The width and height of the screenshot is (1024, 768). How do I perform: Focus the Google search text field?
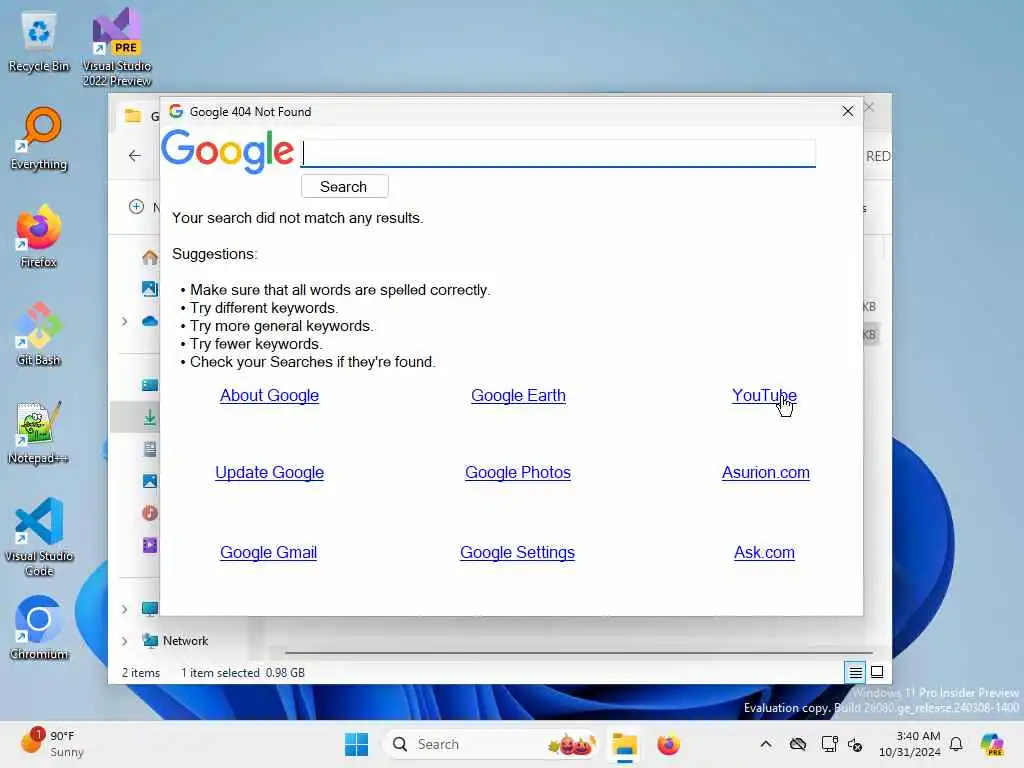(558, 153)
